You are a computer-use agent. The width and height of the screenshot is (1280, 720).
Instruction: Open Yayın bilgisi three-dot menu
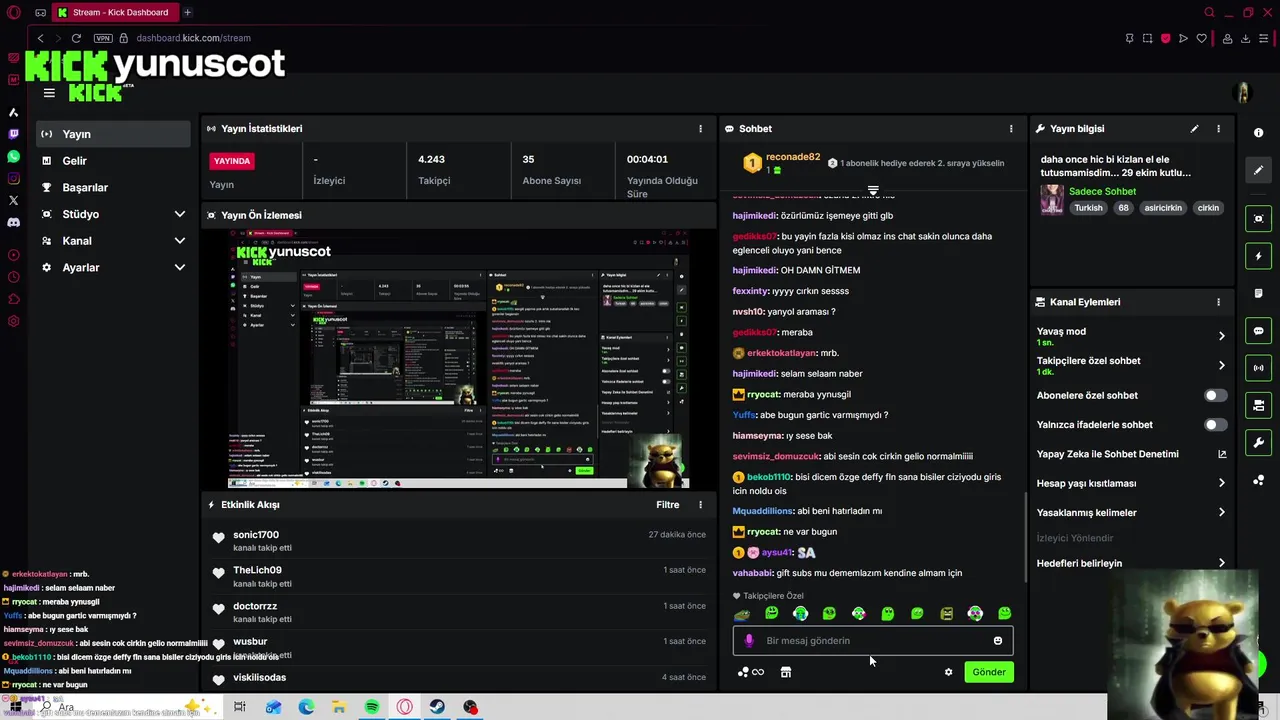1218,129
